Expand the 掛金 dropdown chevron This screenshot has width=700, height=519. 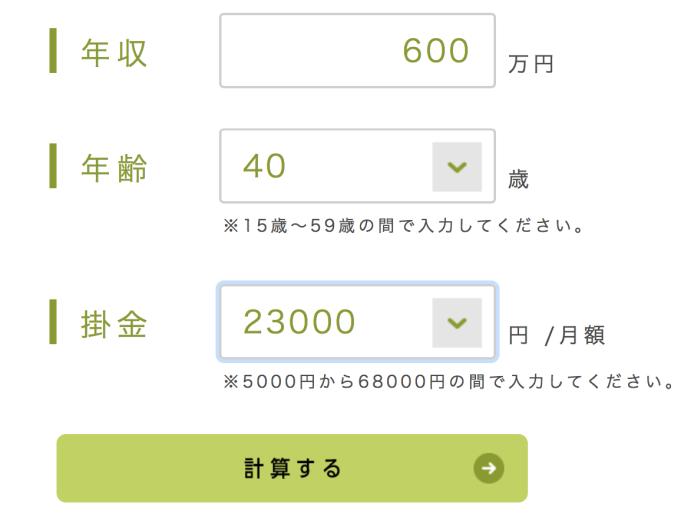(x=457, y=323)
